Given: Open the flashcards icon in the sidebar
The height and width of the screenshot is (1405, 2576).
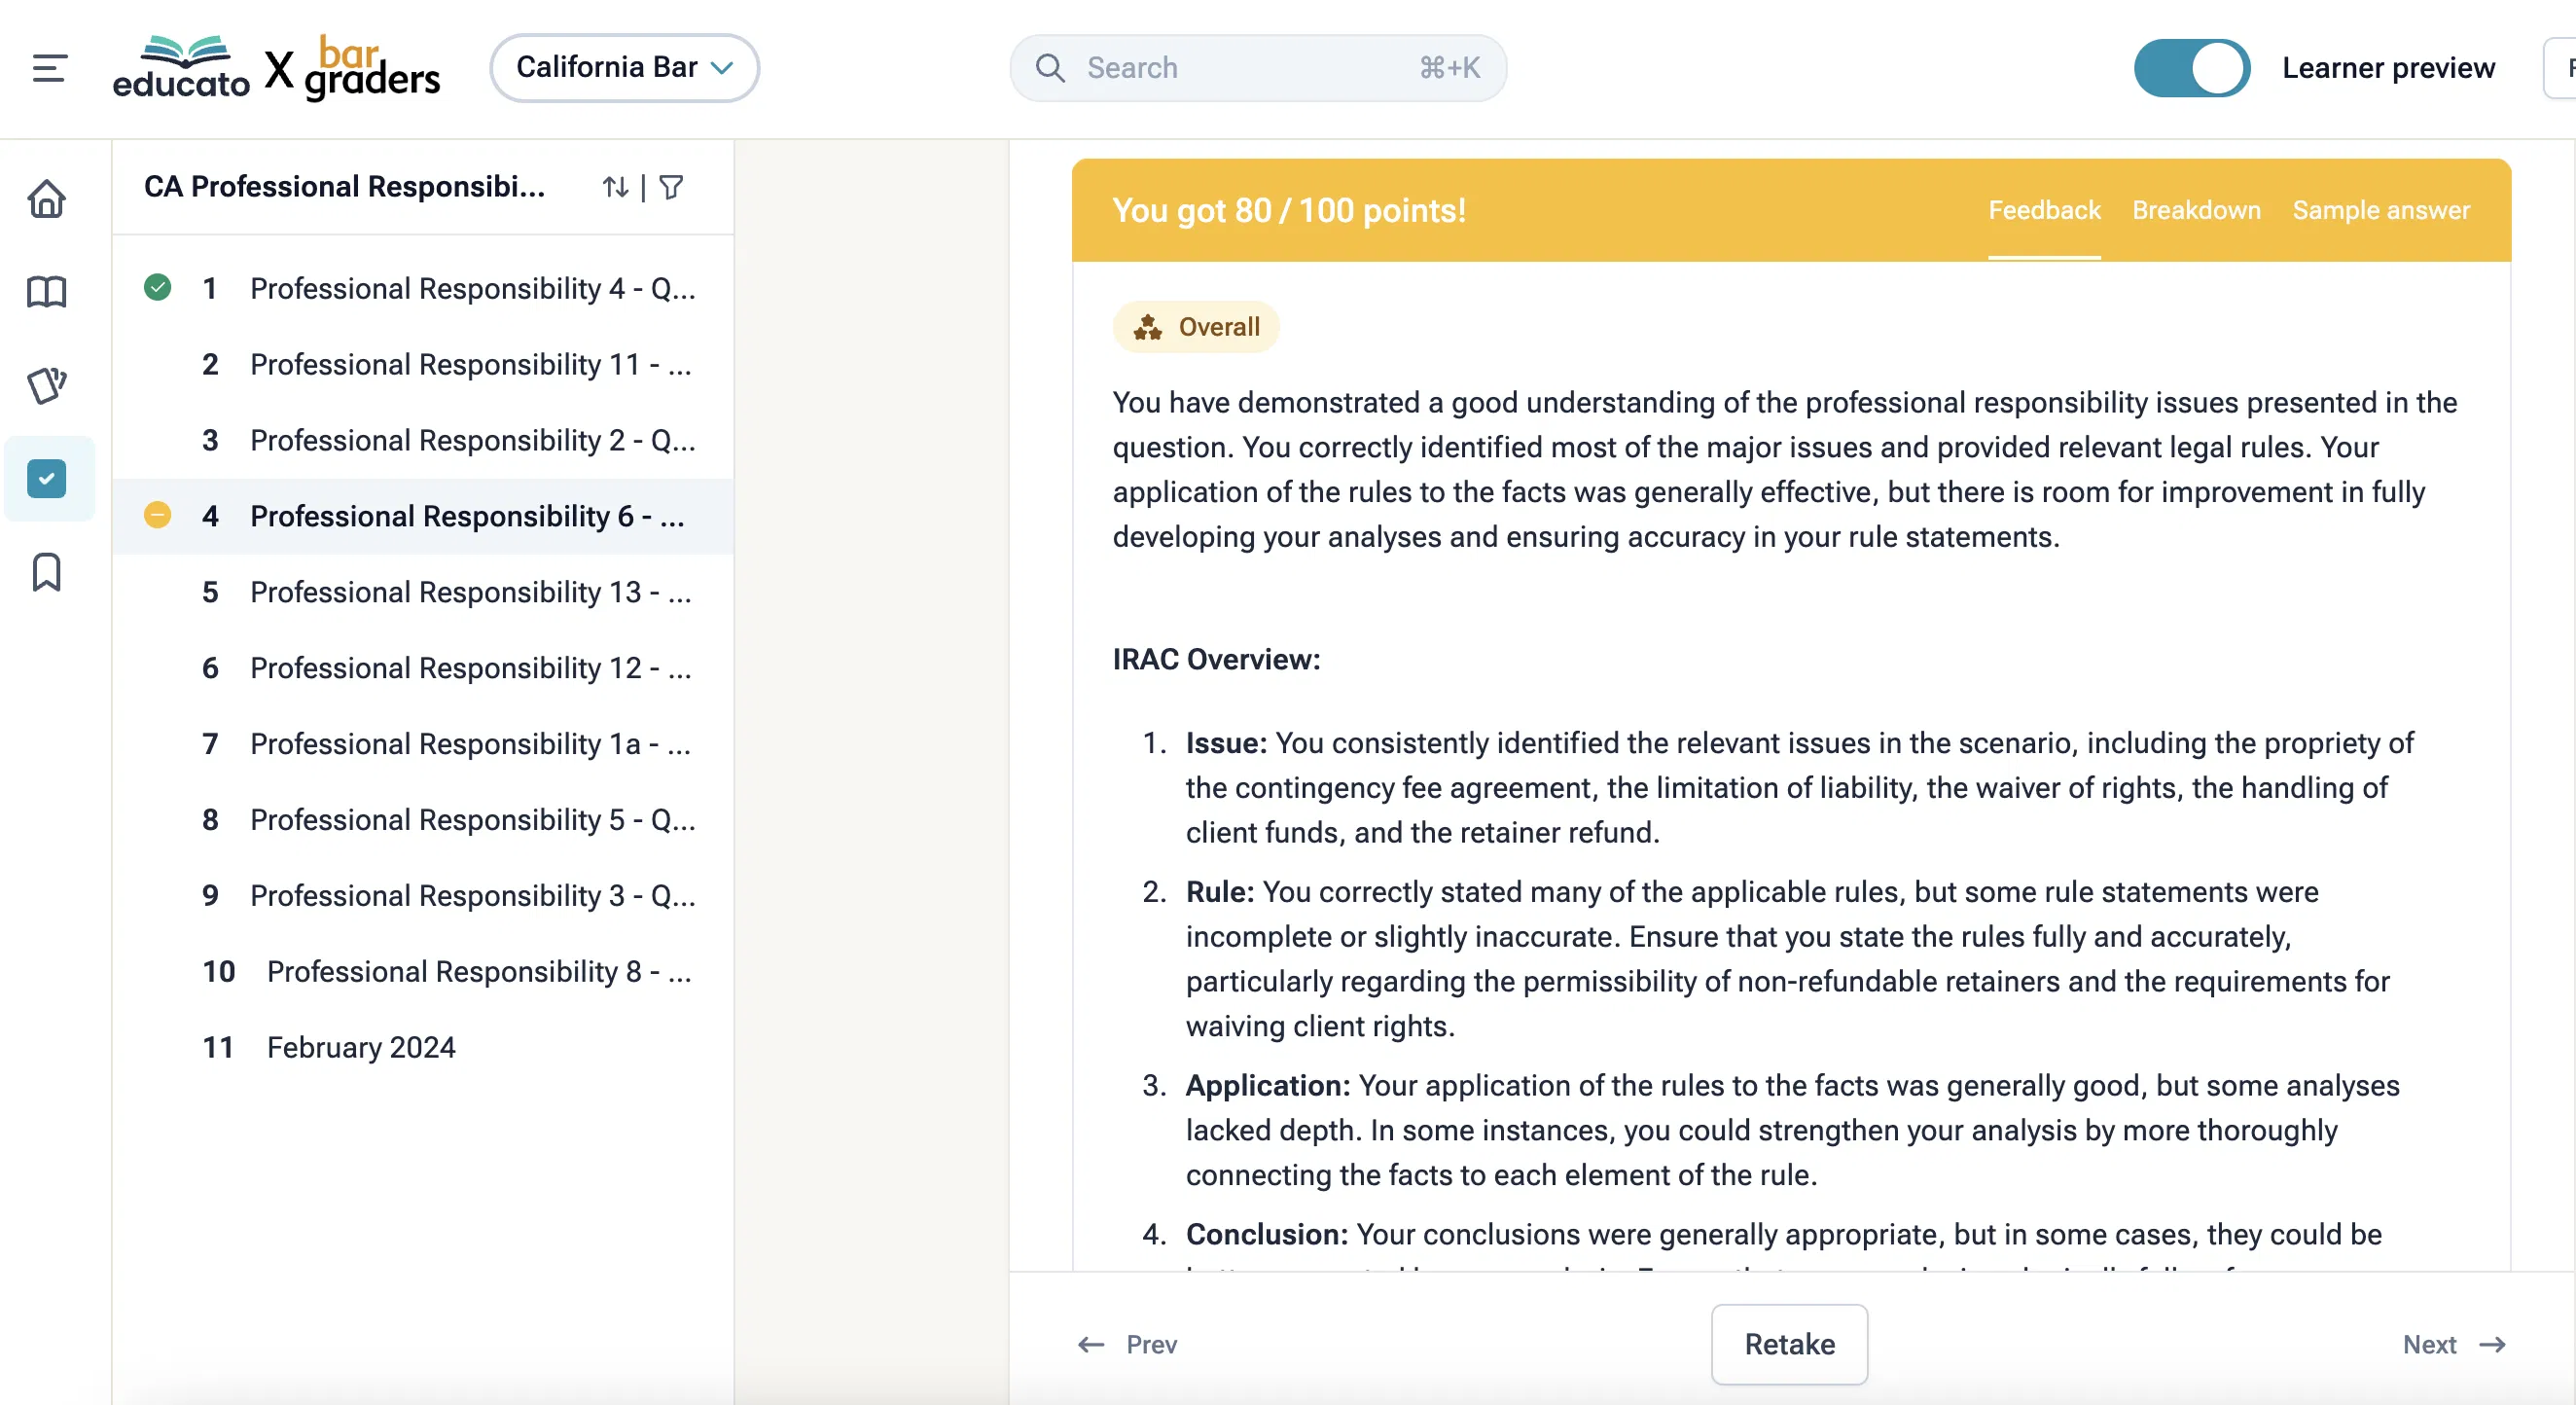Looking at the screenshot, I should pos(47,385).
